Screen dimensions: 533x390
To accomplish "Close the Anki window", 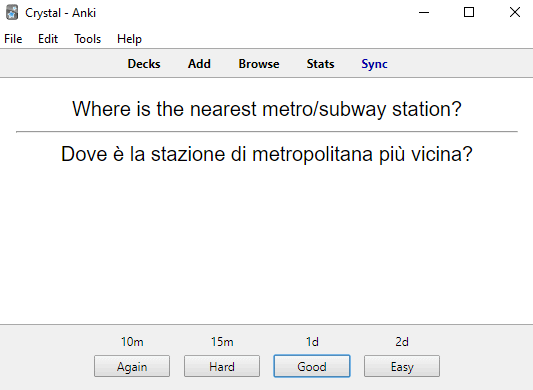I will pyautogui.click(x=515, y=13).
